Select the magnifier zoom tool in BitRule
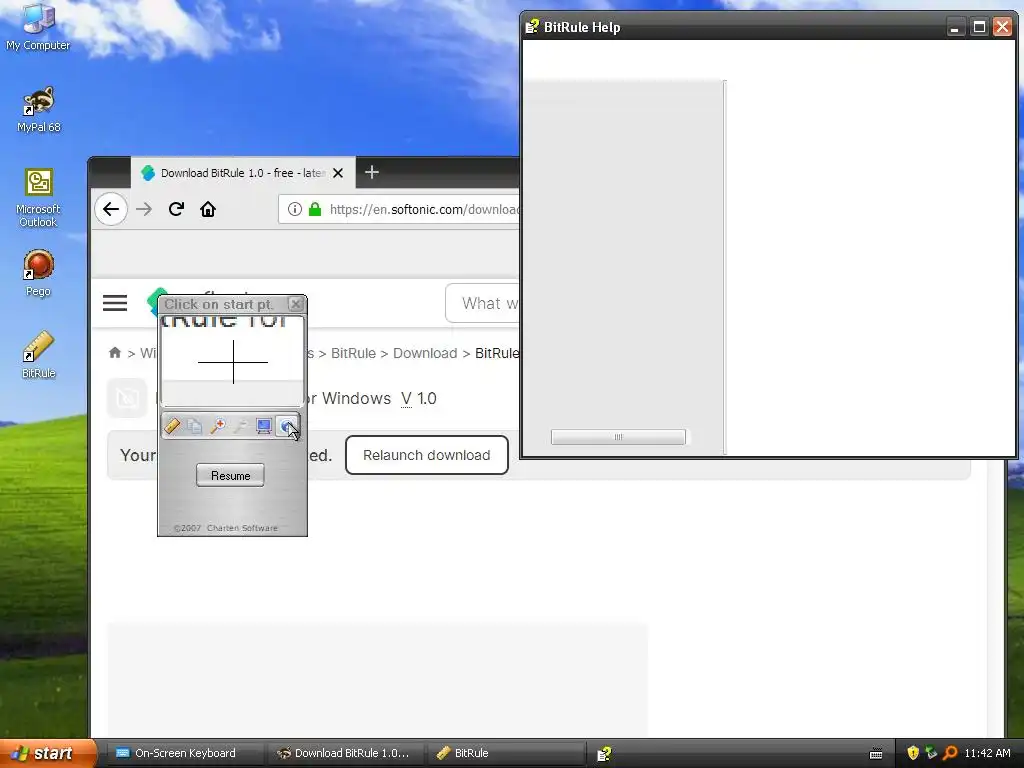 point(217,426)
